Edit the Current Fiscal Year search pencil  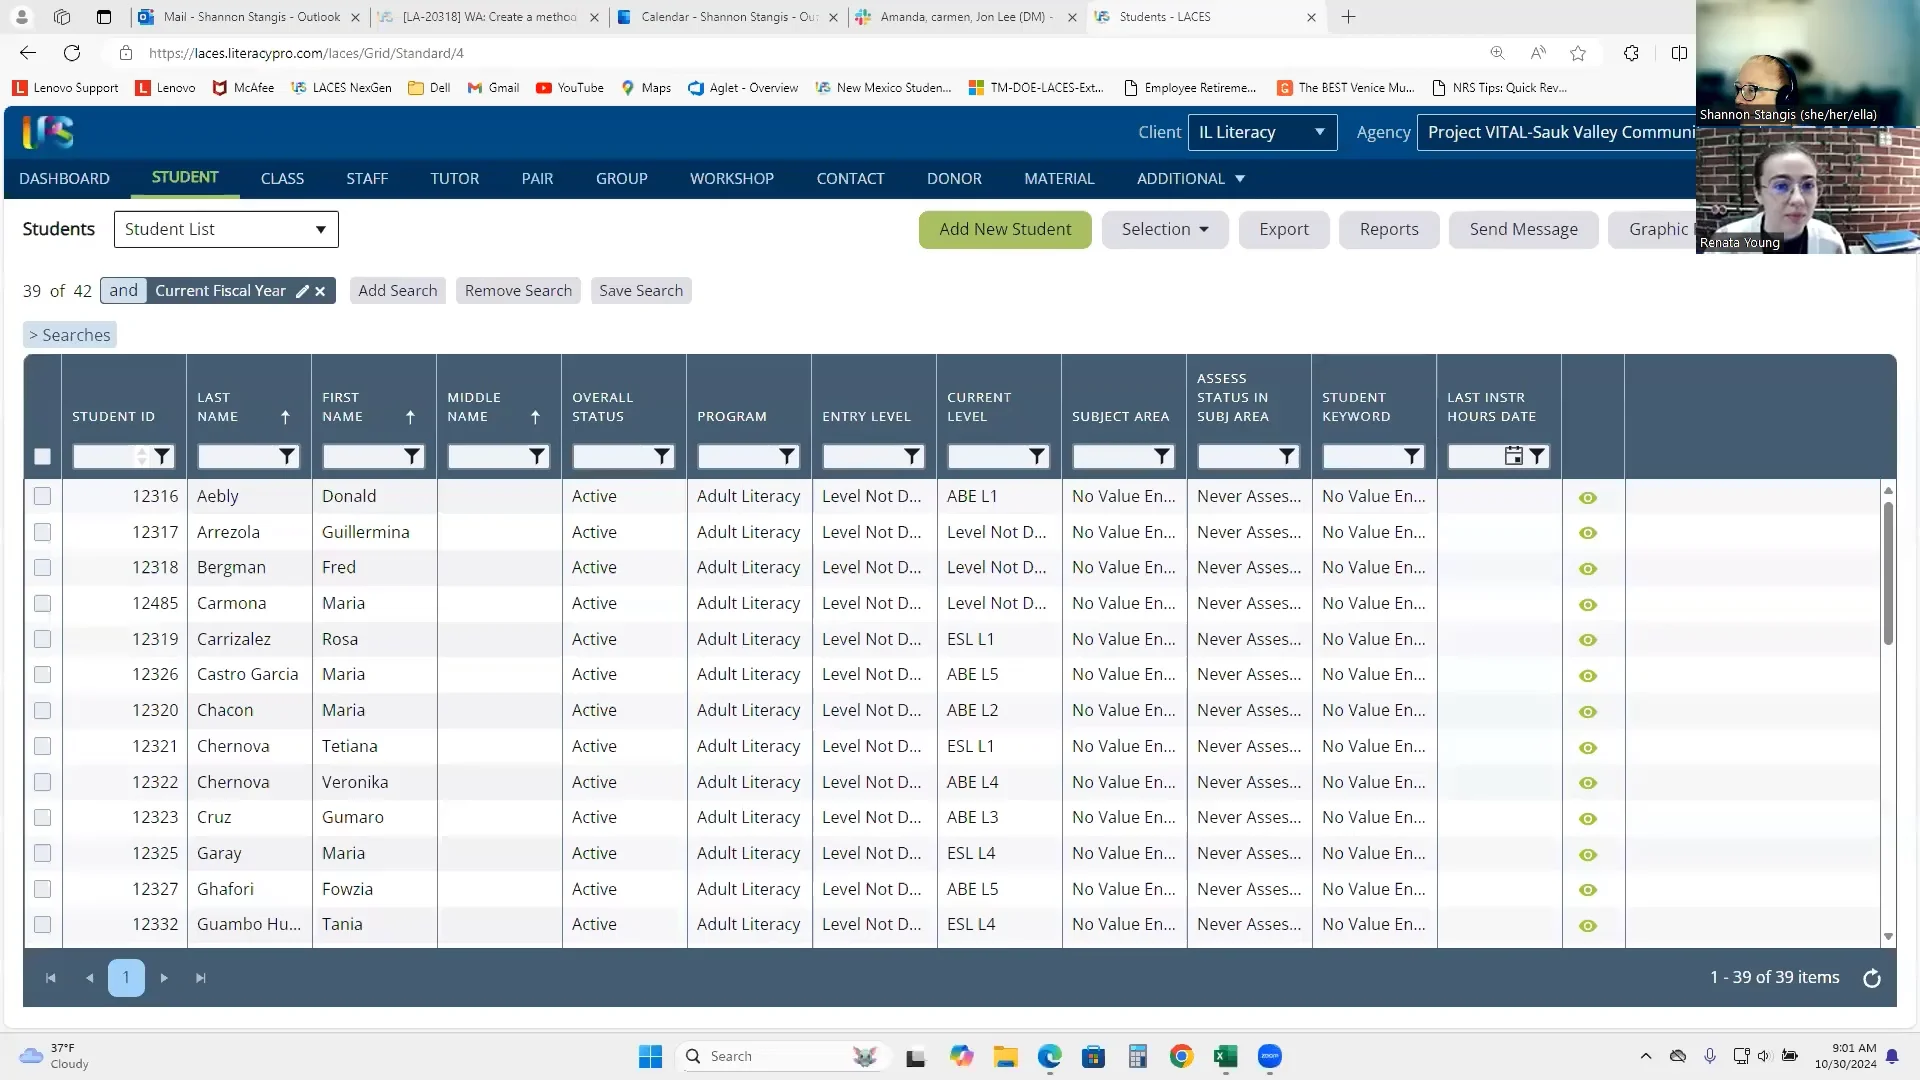tap(302, 291)
